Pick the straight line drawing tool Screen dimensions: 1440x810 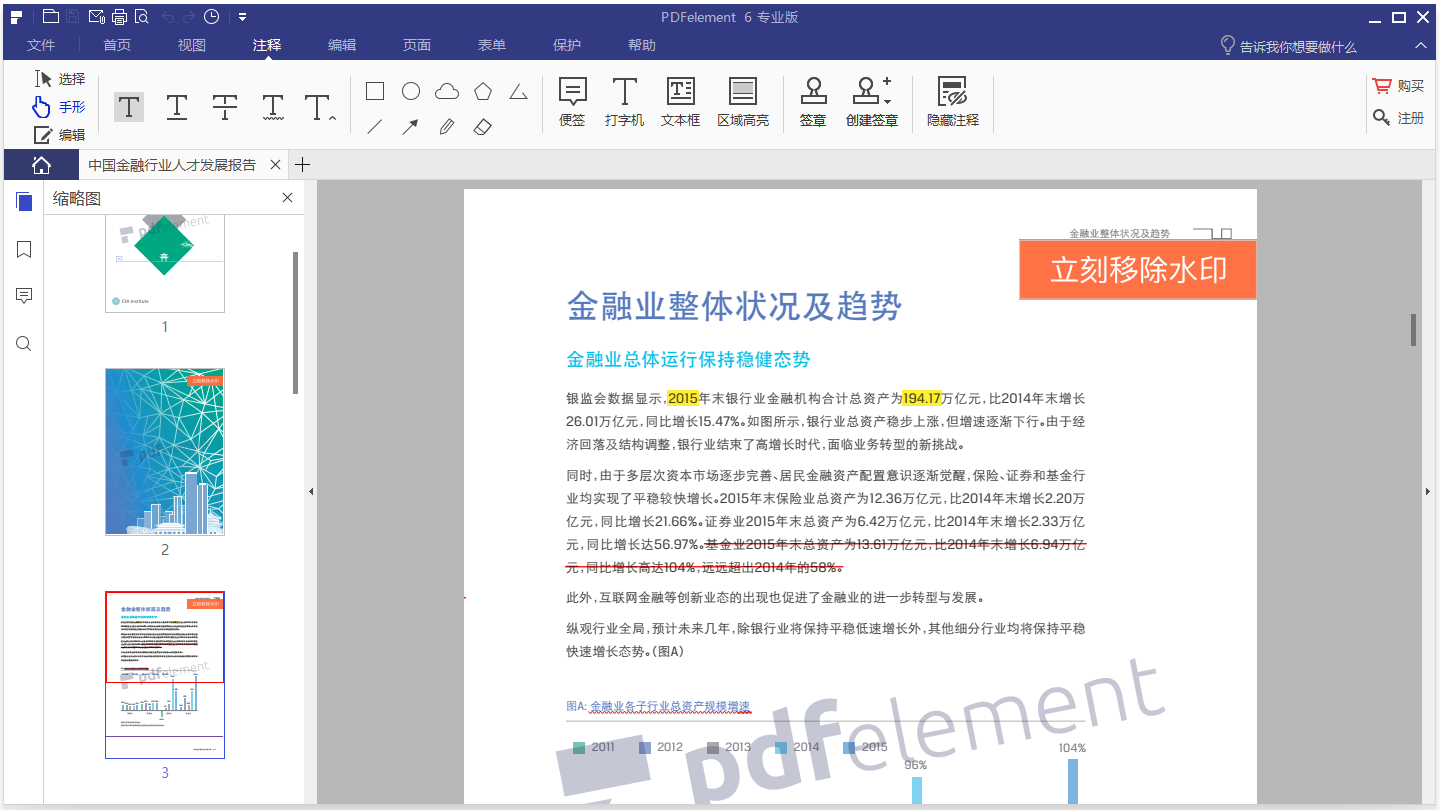coord(375,127)
